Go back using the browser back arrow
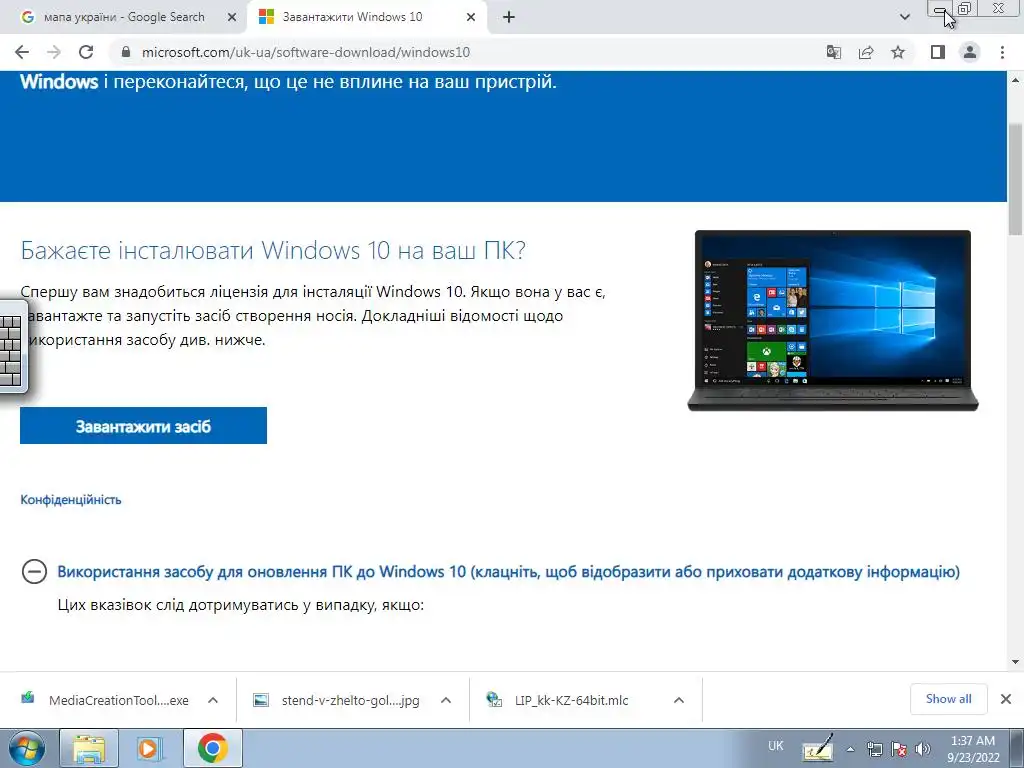This screenshot has width=1024, height=768. (22, 52)
